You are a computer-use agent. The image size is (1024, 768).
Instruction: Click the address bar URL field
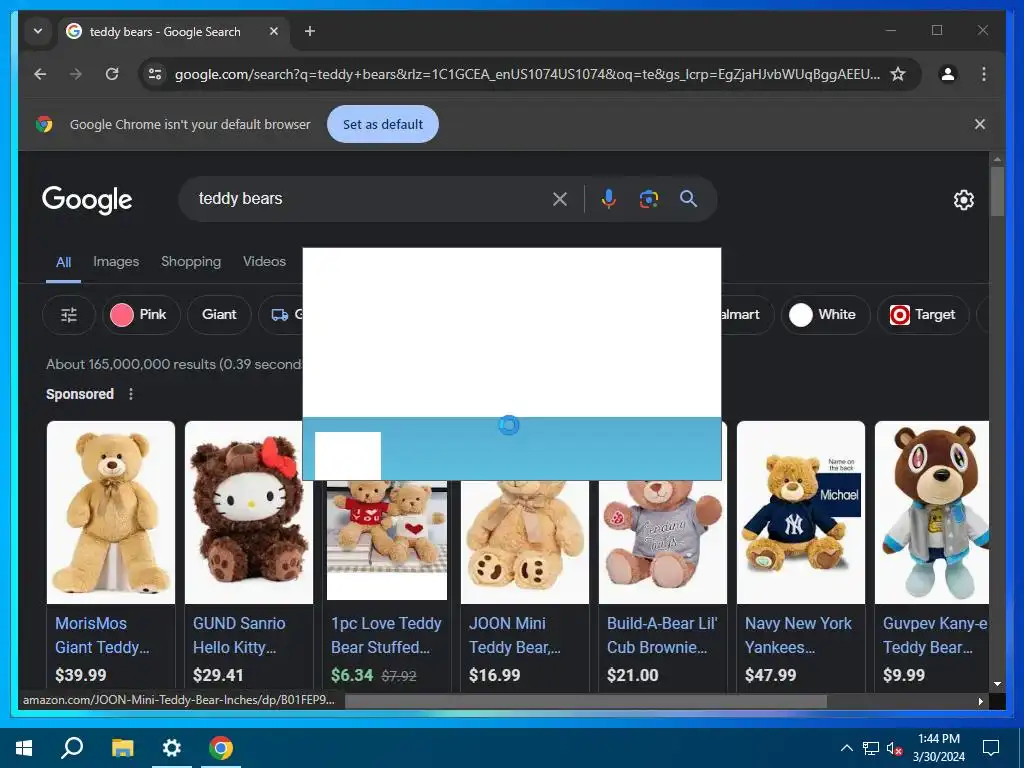tap(526, 74)
